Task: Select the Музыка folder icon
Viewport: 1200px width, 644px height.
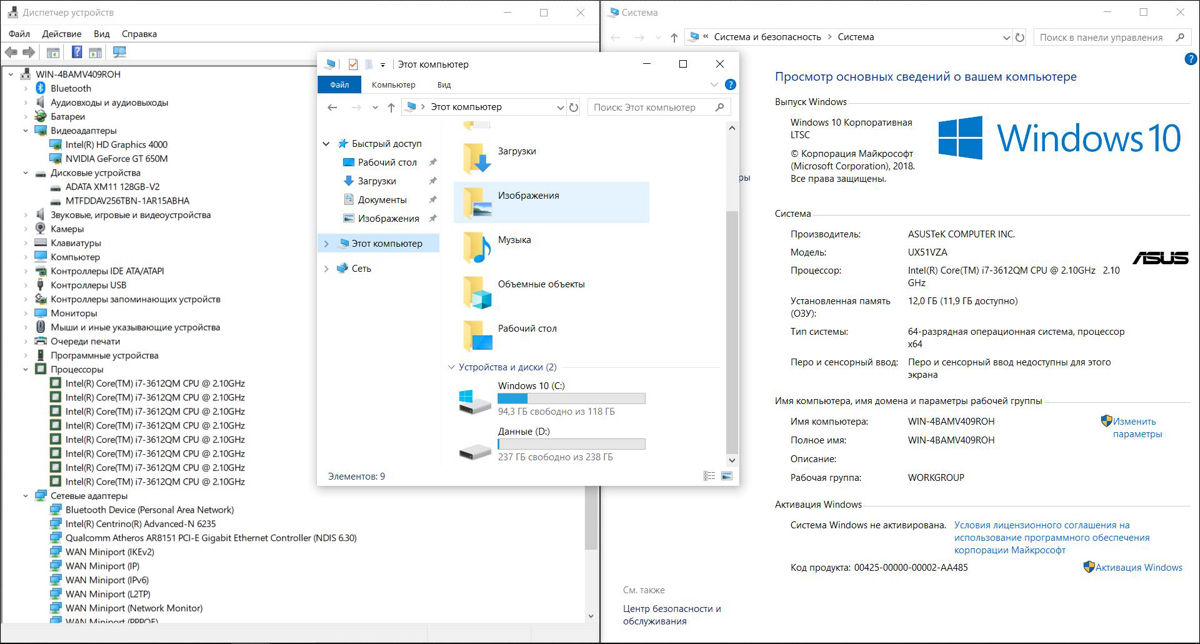Action: click(x=476, y=247)
